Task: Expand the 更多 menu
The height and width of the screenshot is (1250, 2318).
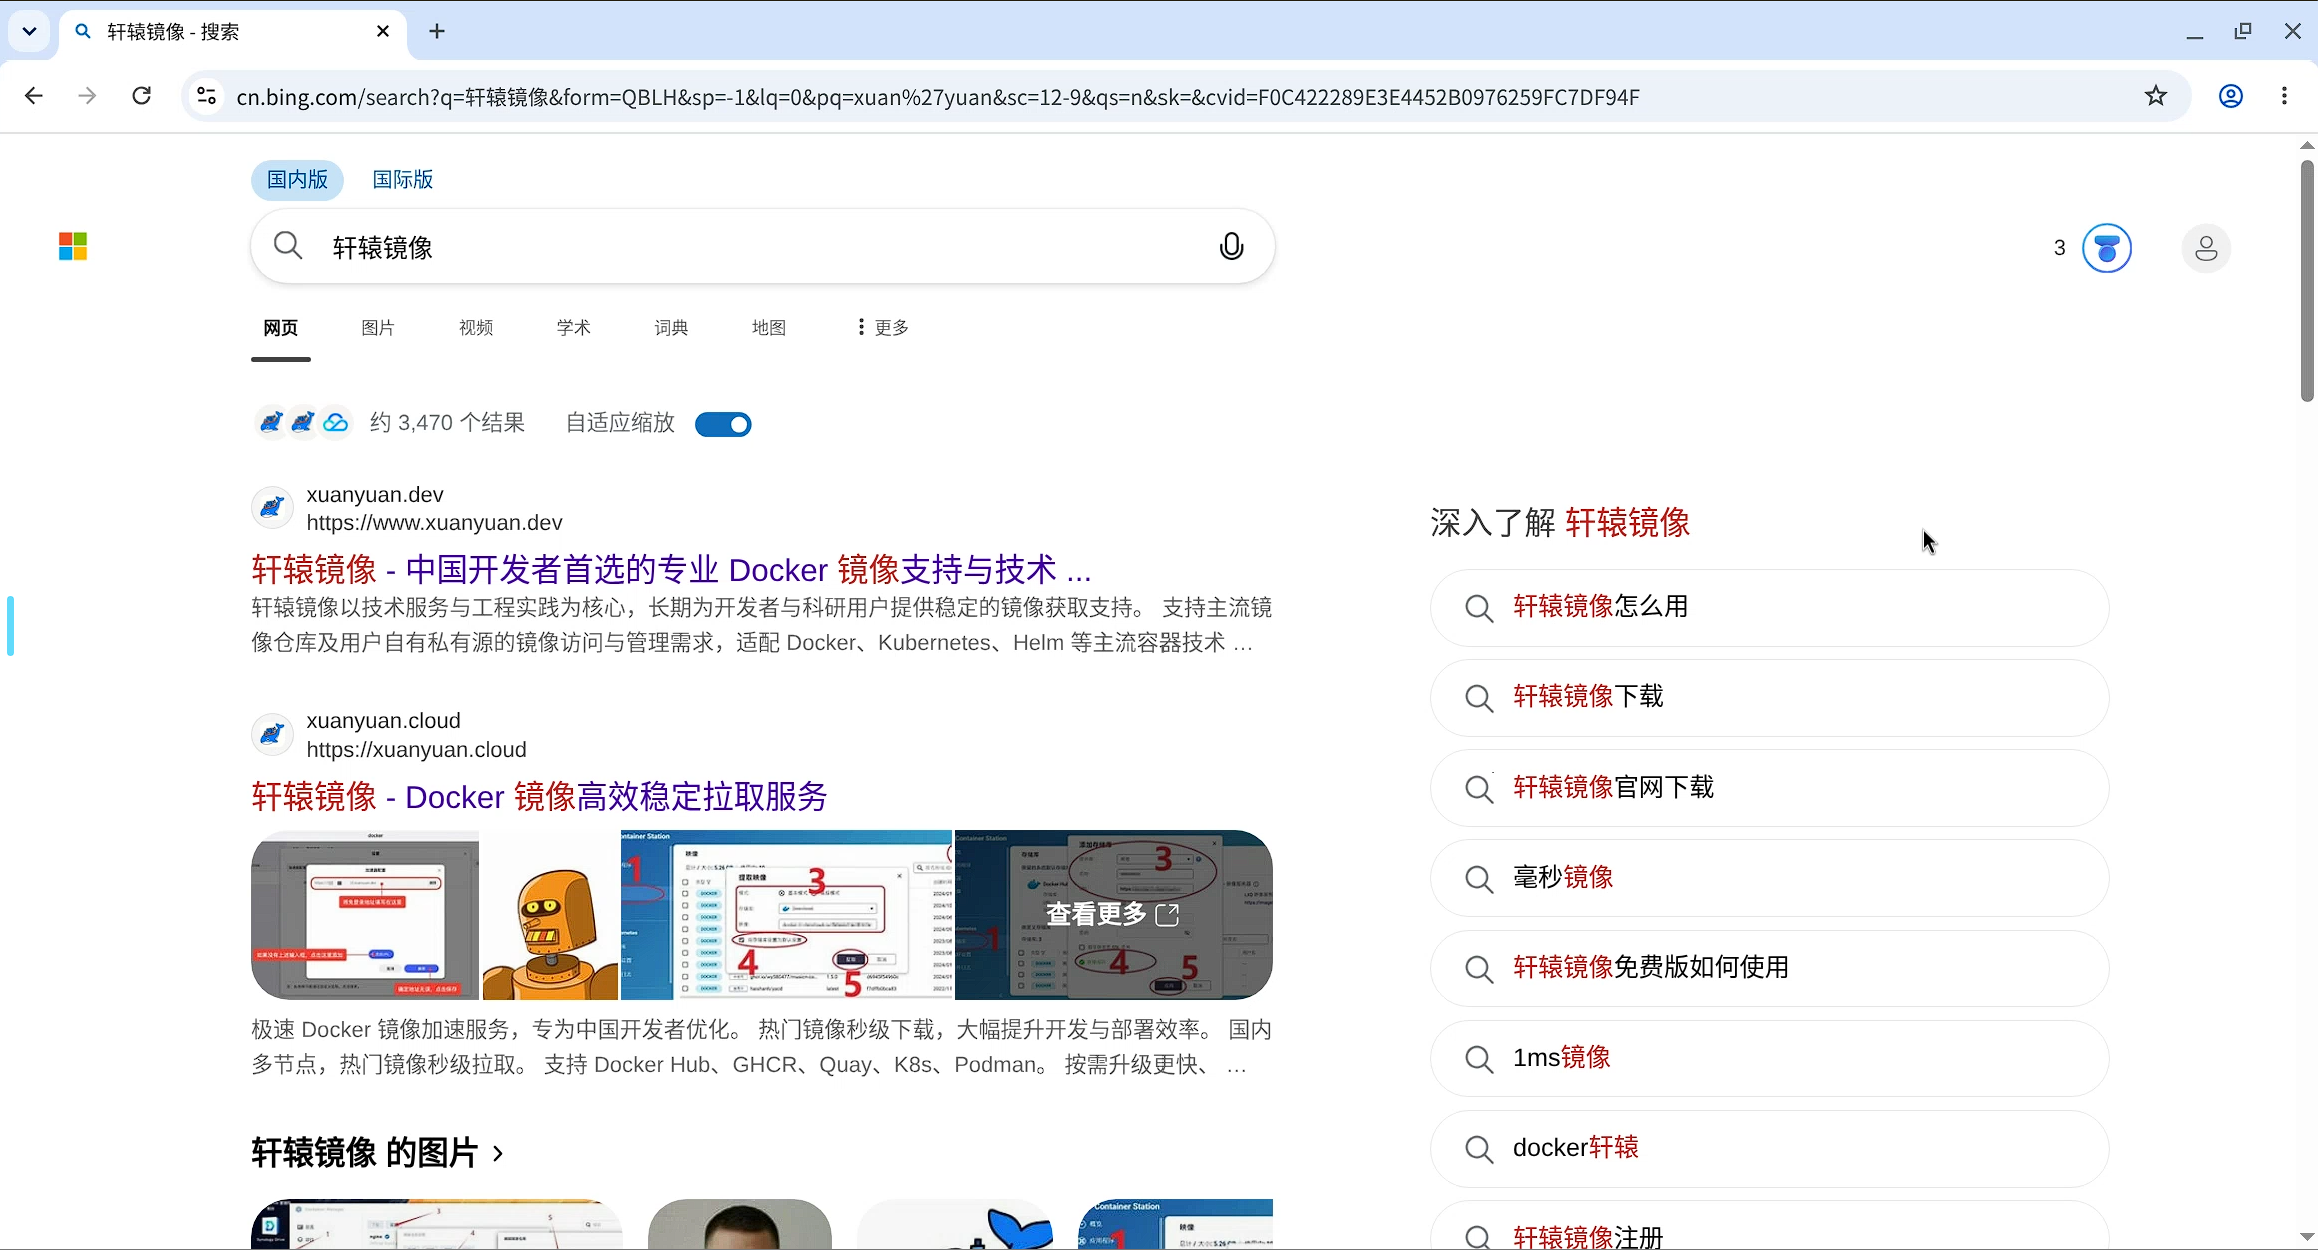Action: (x=884, y=328)
